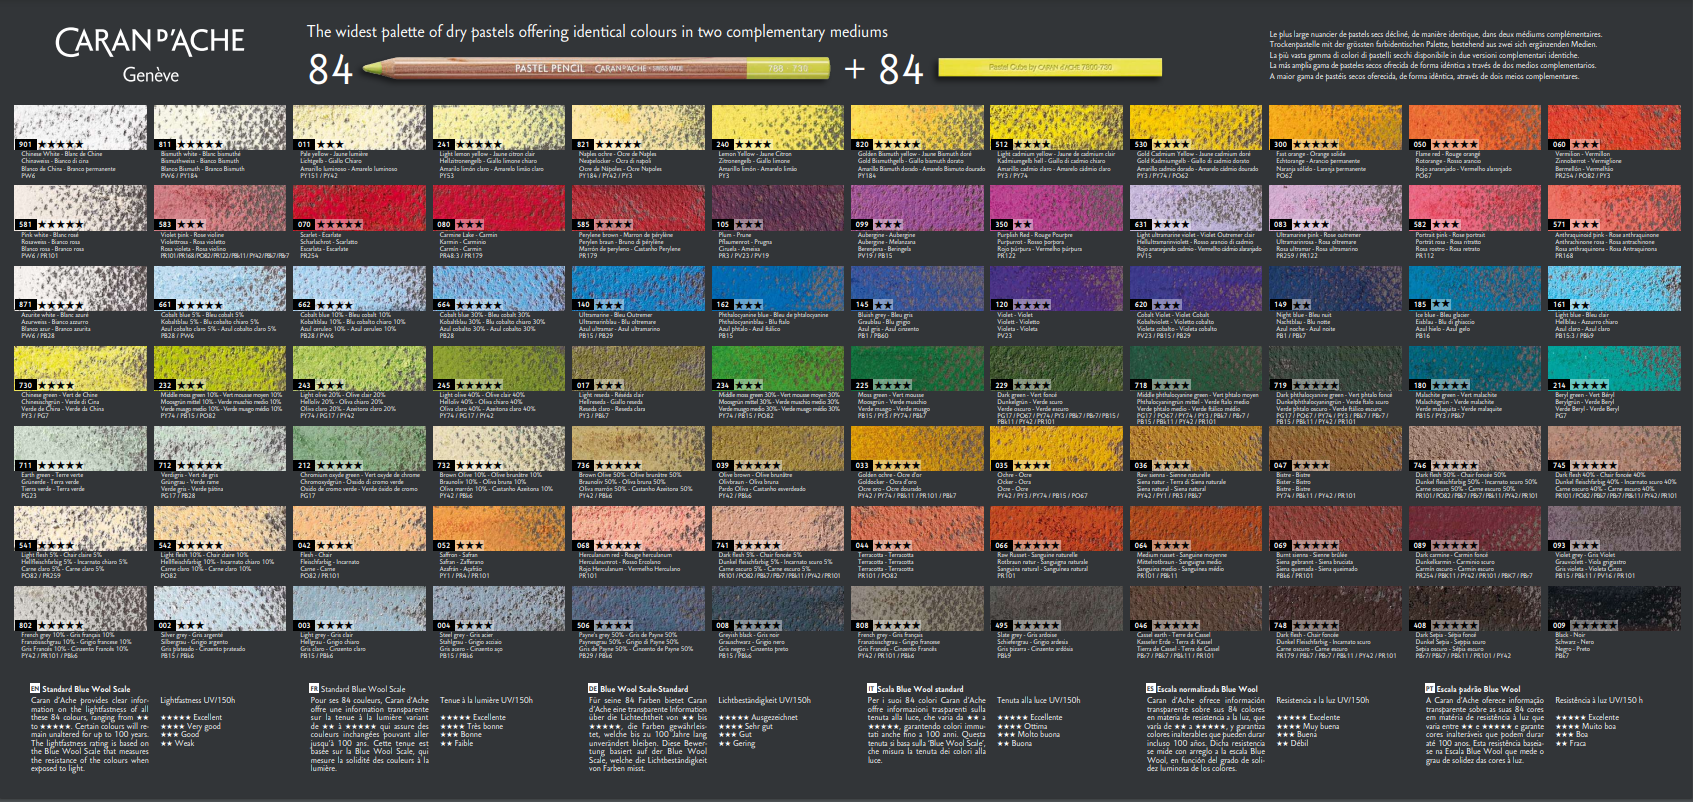This screenshot has width=1693, height=802.
Task: Pick the 033 Golden ochre swatch
Action: pyautogui.click(x=917, y=448)
